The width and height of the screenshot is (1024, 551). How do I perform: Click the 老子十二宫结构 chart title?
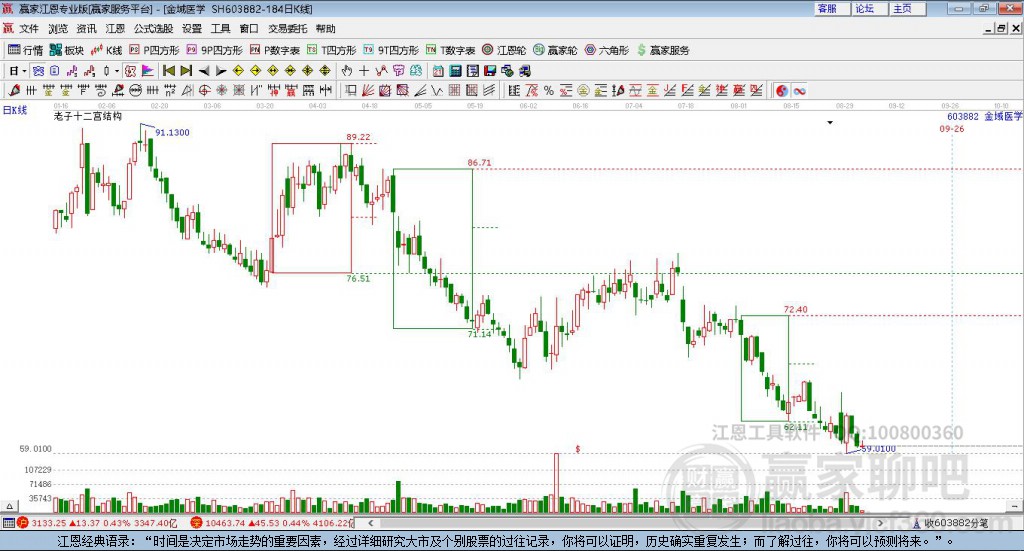(x=88, y=116)
